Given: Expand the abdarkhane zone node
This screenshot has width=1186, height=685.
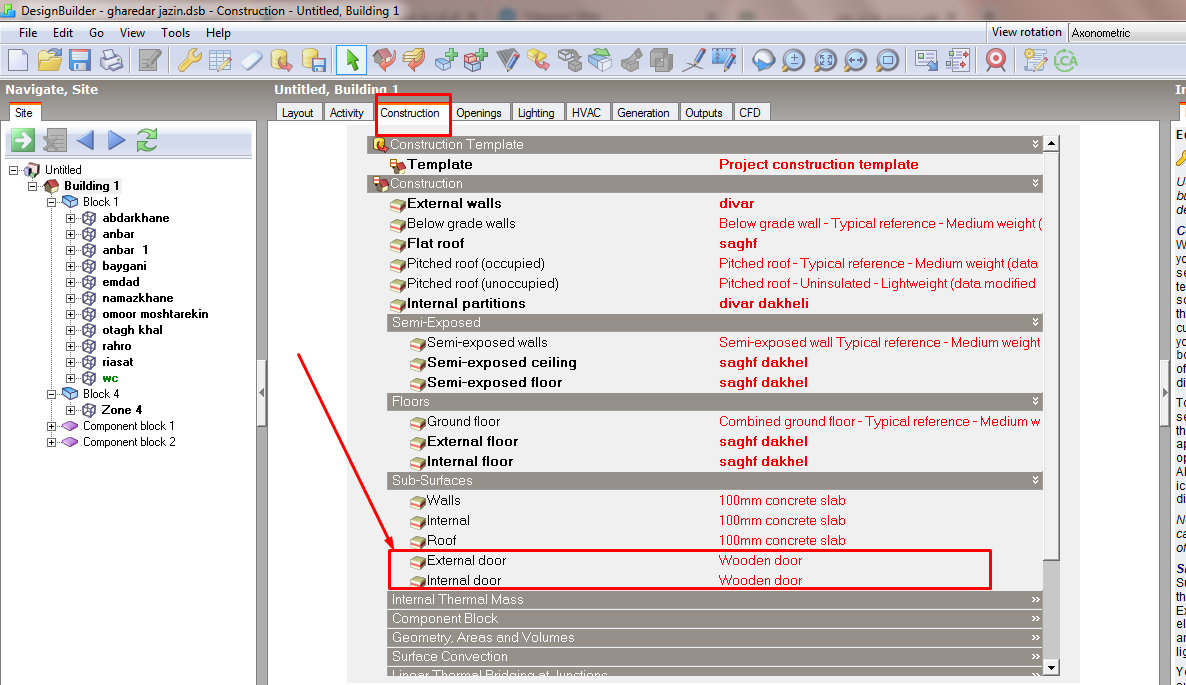Looking at the screenshot, I should click(70, 218).
